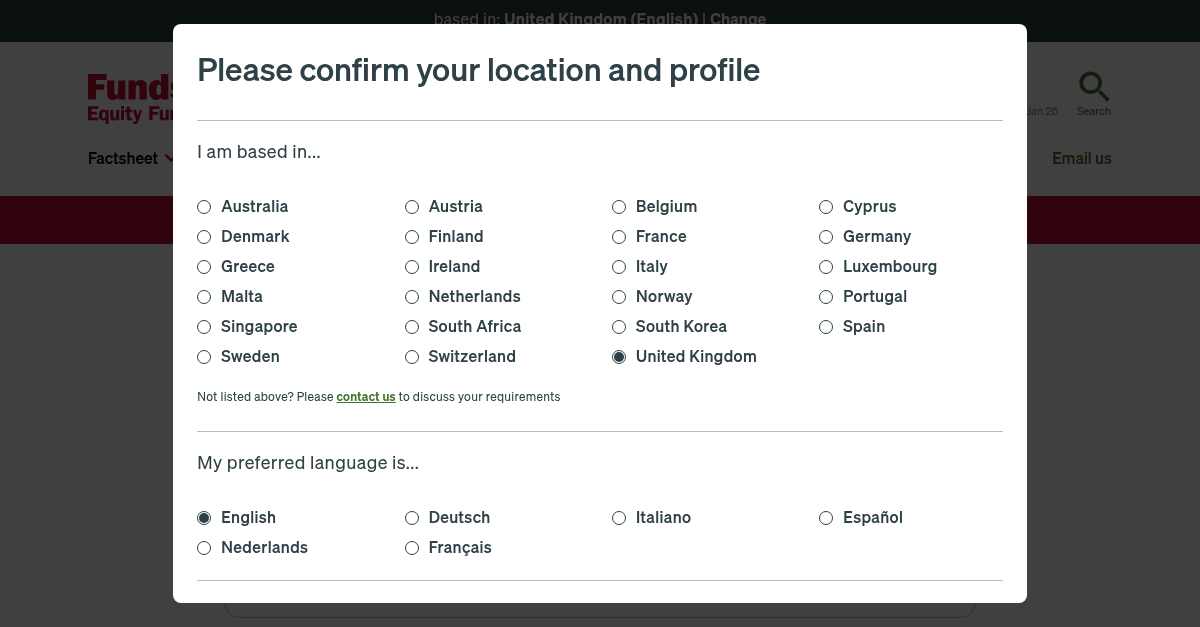Select Español language option

[x=826, y=518]
